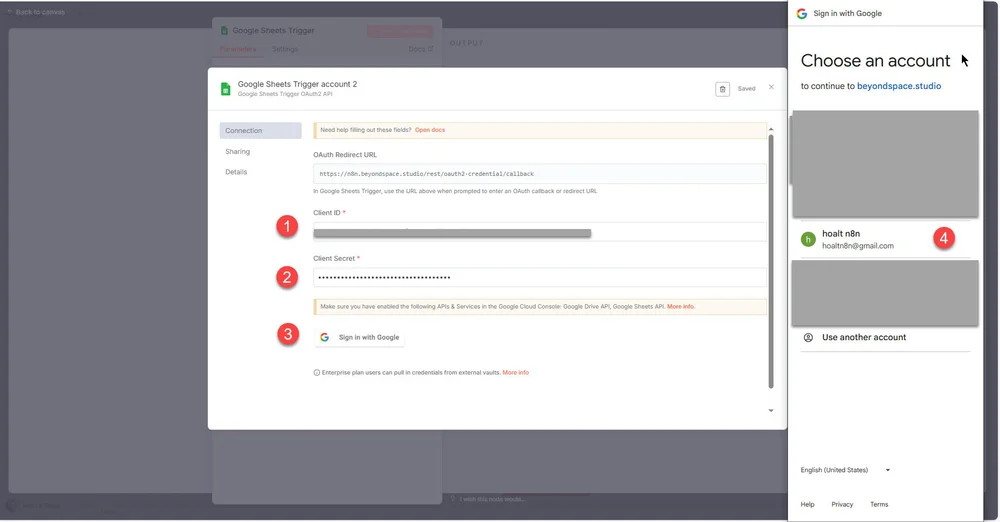1000x522 pixels.
Task: Click the Parameters tab in background node panel
Action: 238,49
